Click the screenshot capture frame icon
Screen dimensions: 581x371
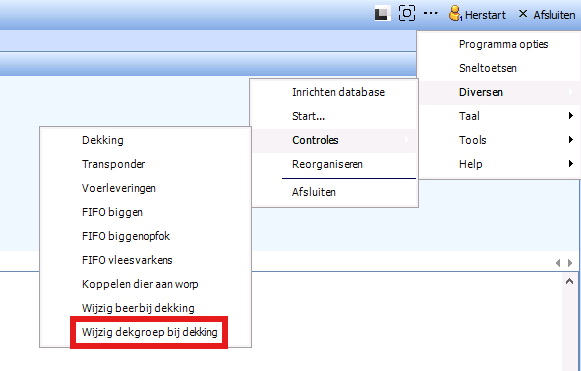pos(406,14)
